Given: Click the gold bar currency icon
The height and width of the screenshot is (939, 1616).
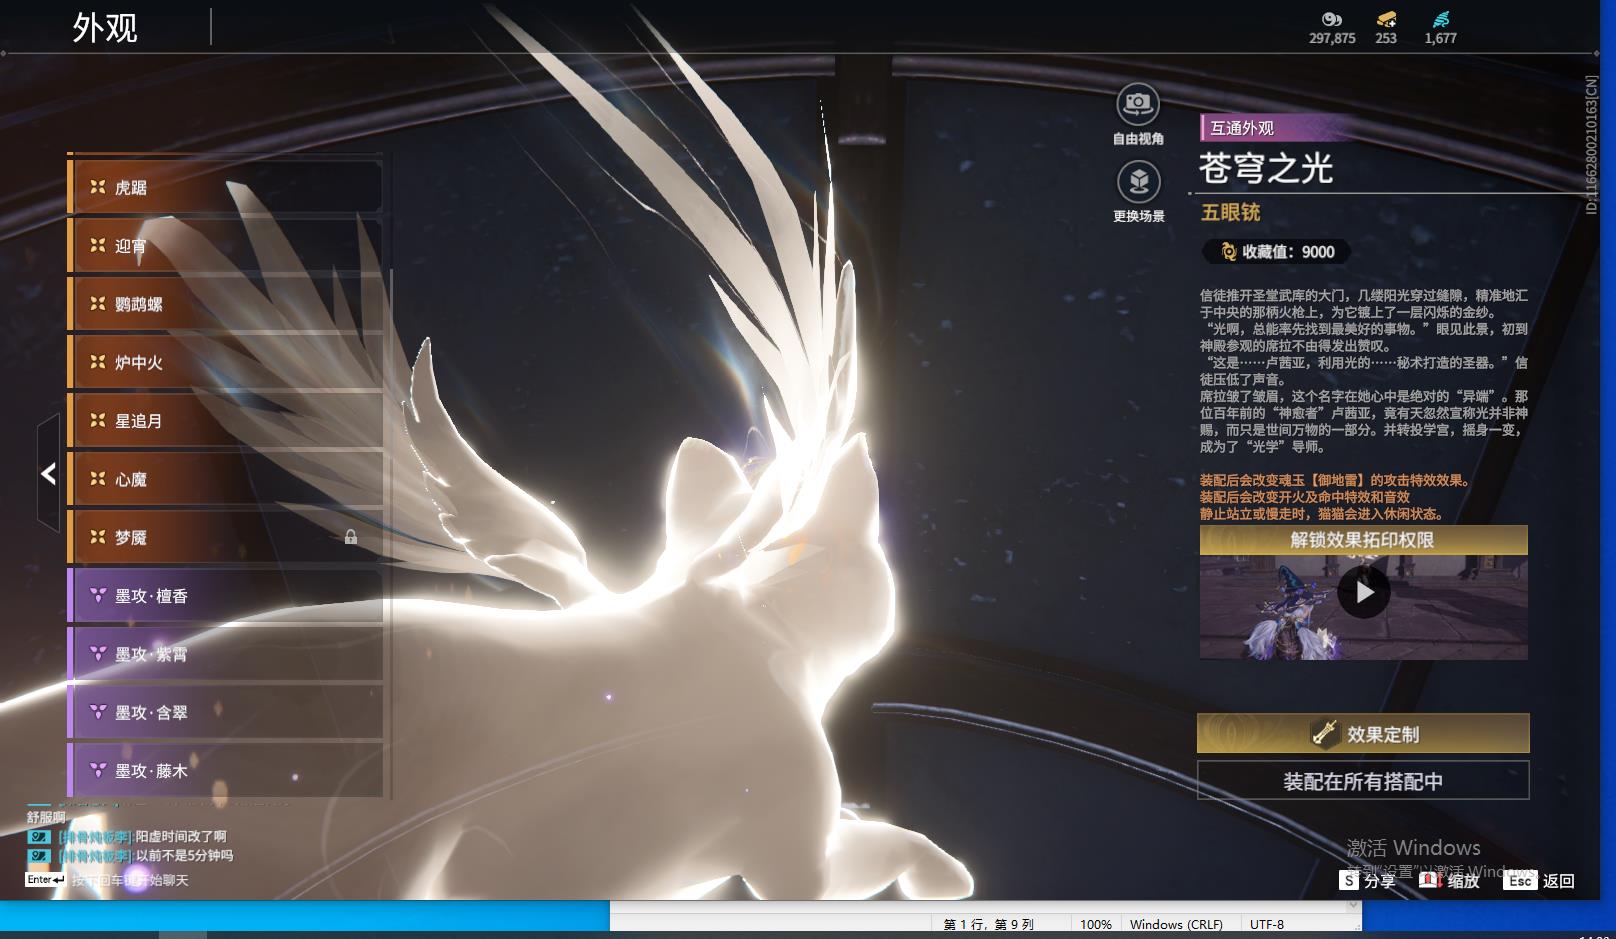Looking at the screenshot, I should tap(1386, 19).
